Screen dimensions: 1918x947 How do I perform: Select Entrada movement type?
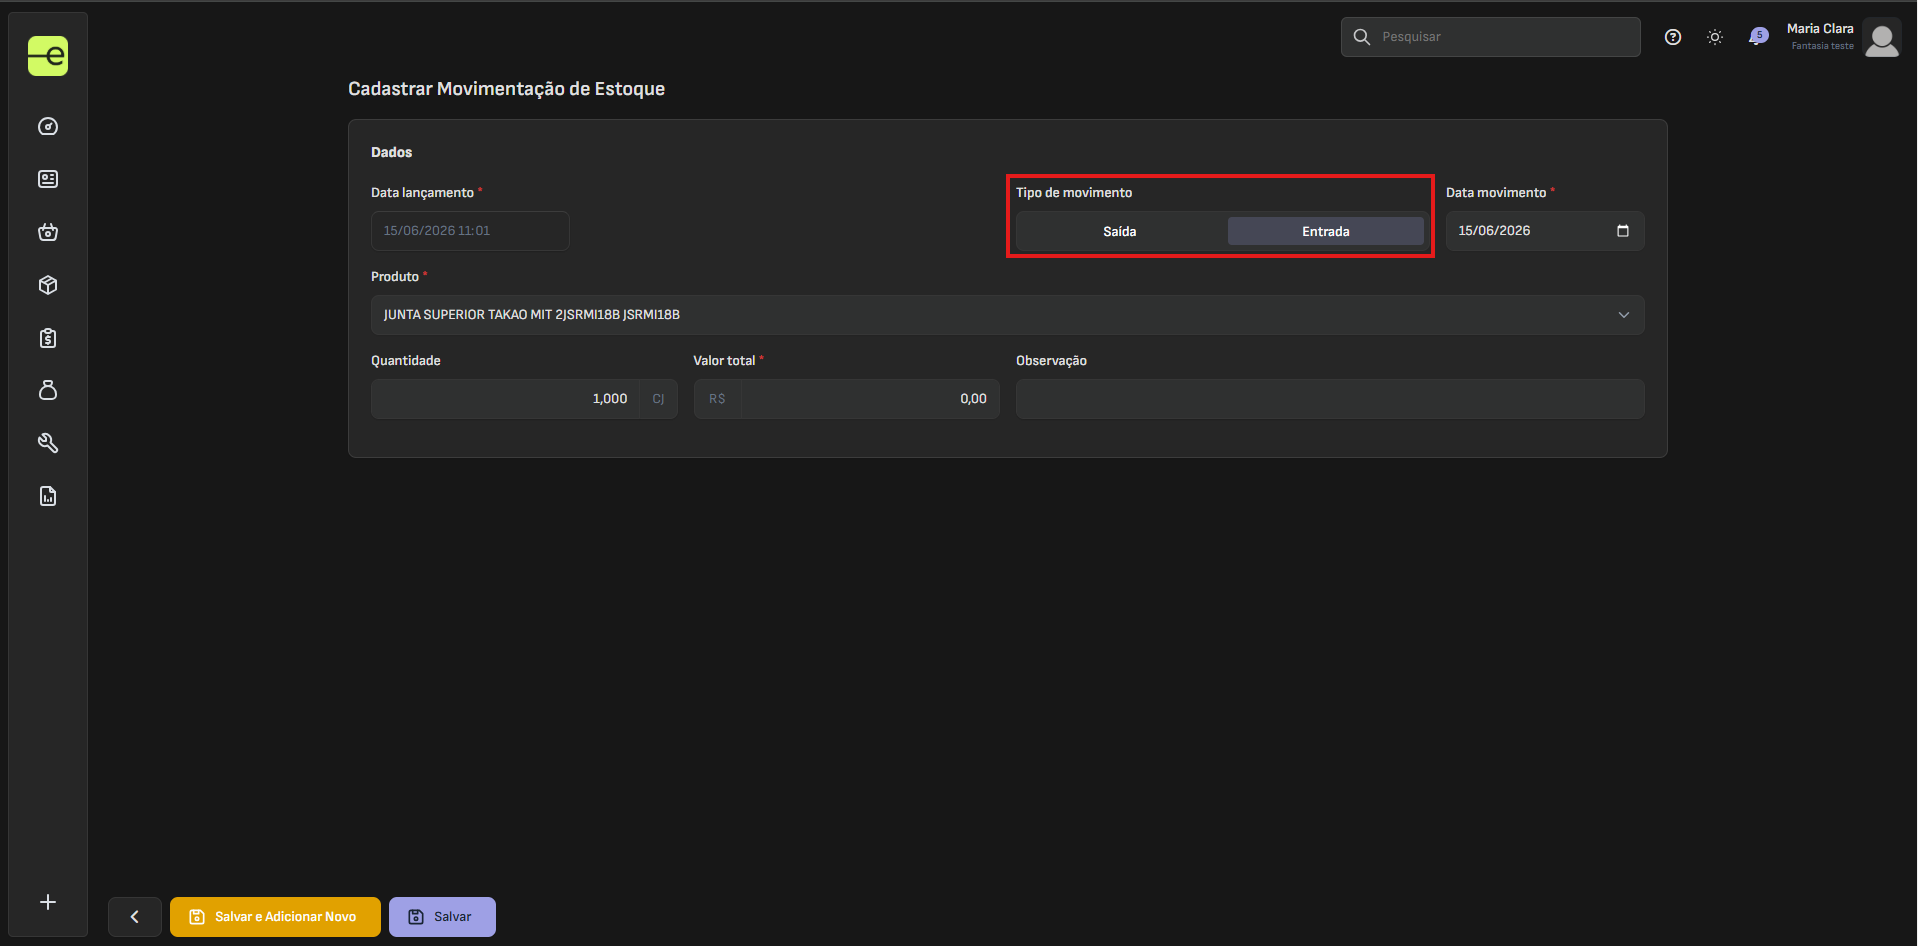coord(1326,231)
